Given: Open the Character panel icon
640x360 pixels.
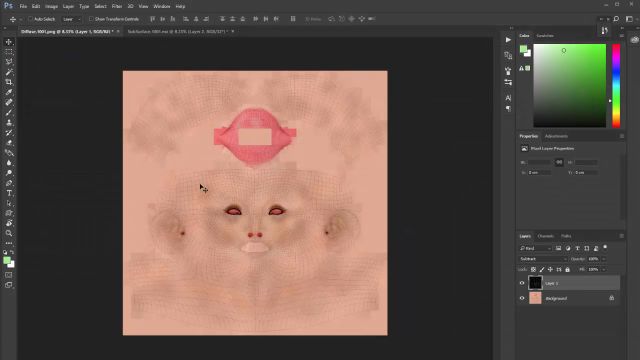Looking at the screenshot, I should pos(508,98).
